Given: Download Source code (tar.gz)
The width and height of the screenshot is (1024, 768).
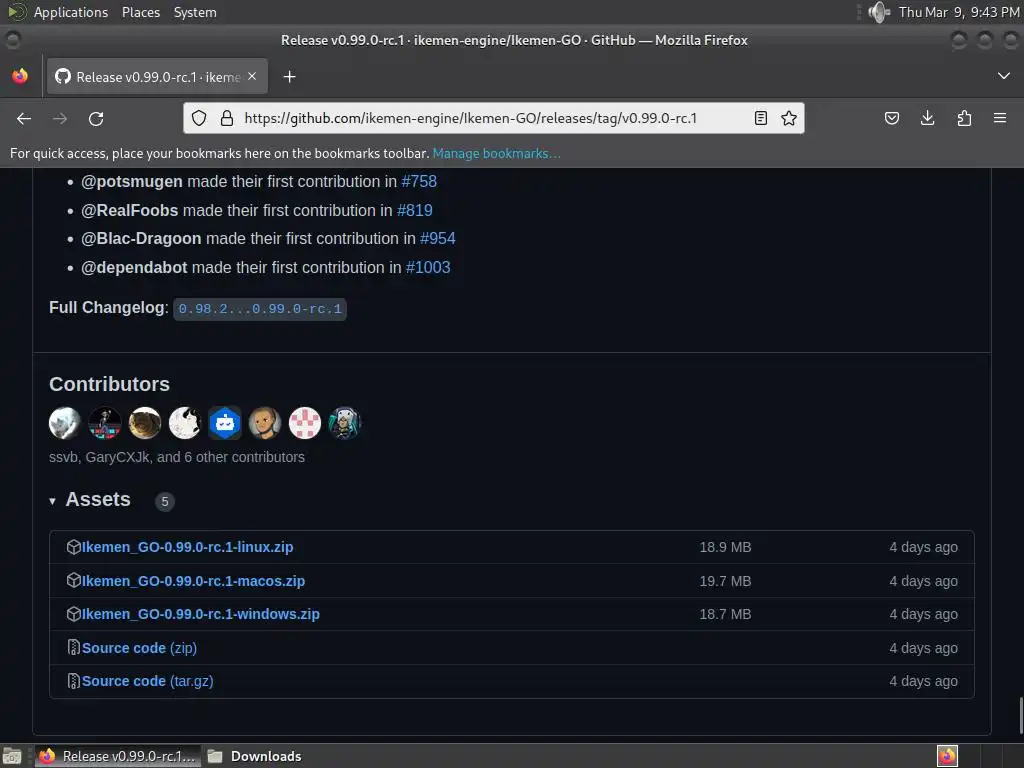Looking at the screenshot, I should point(148,680).
